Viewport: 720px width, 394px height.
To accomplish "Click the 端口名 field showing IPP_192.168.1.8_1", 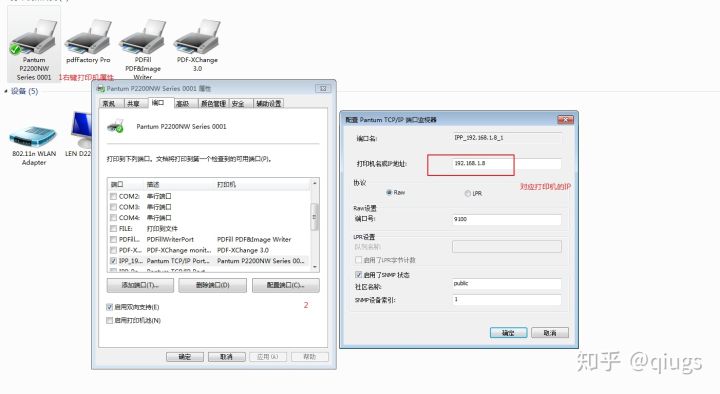I will (x=507, y=138).
